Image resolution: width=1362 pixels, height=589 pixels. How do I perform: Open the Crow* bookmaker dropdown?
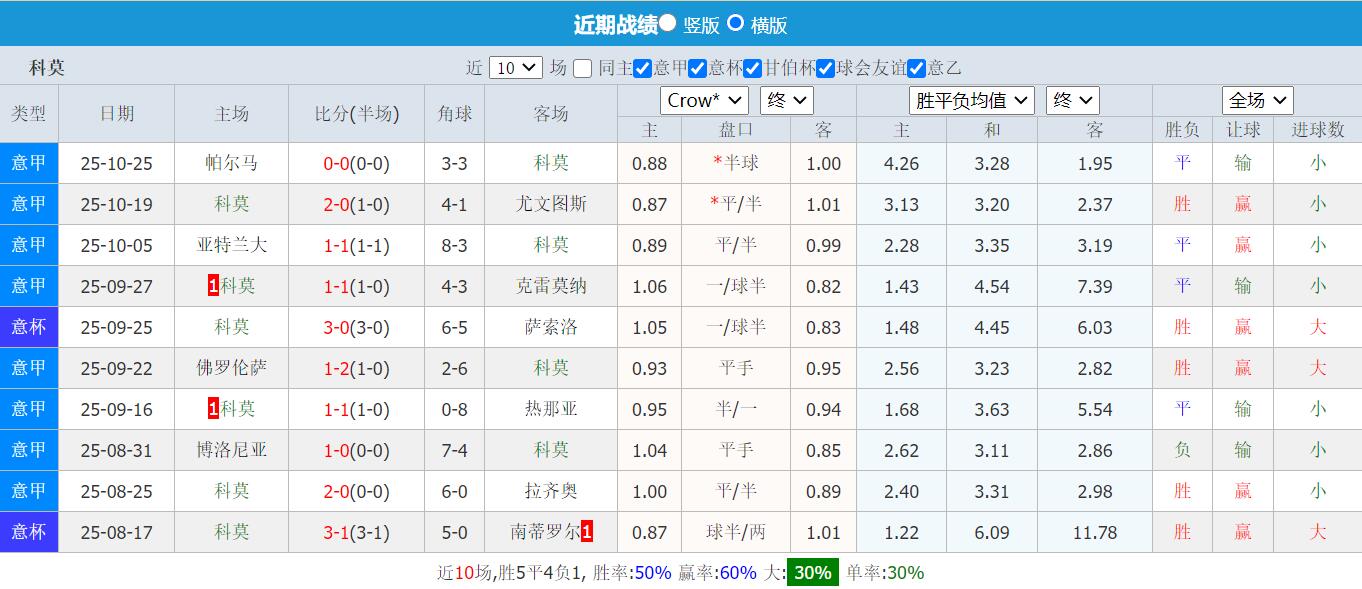coord(704,100)
